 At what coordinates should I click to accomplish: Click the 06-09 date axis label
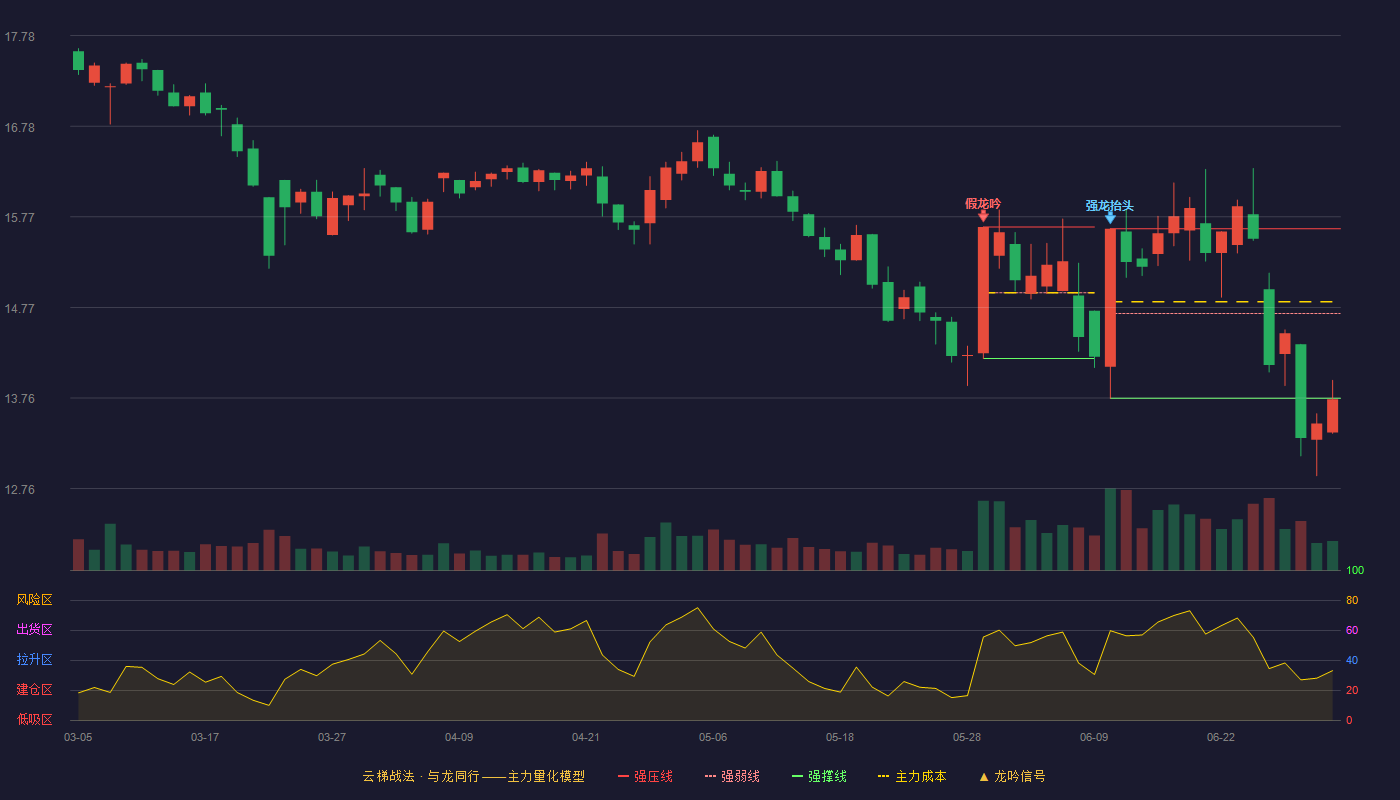(1094, 737)
